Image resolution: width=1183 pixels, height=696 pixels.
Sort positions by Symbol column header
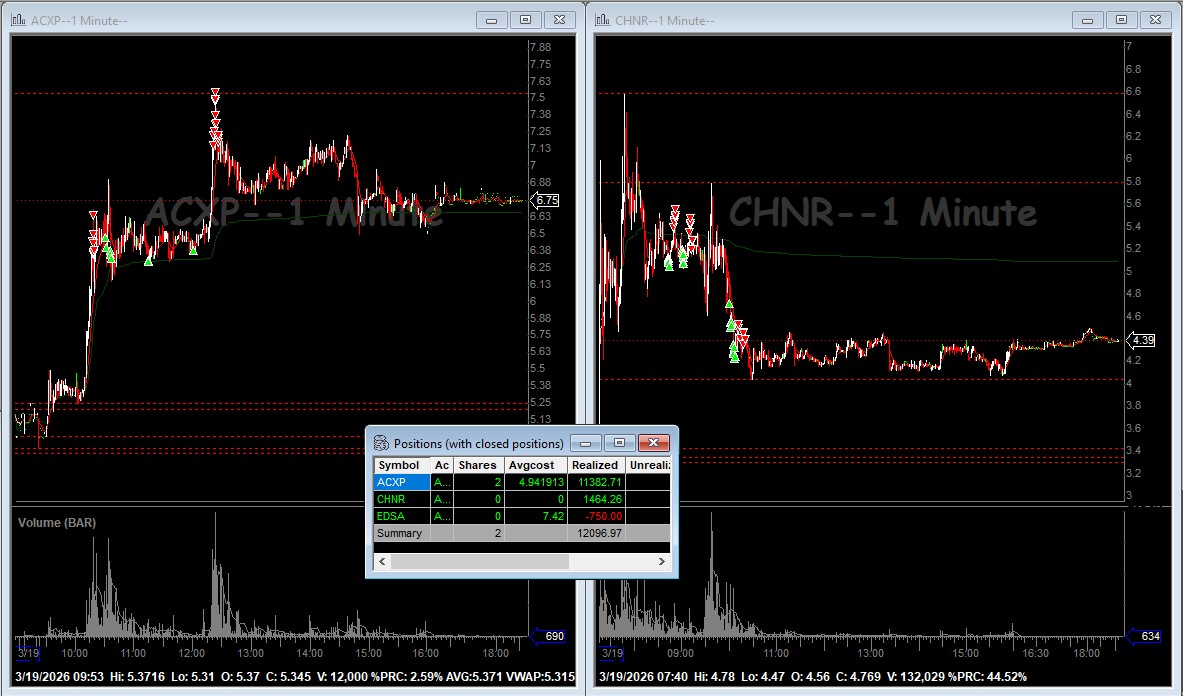[402, 465]
